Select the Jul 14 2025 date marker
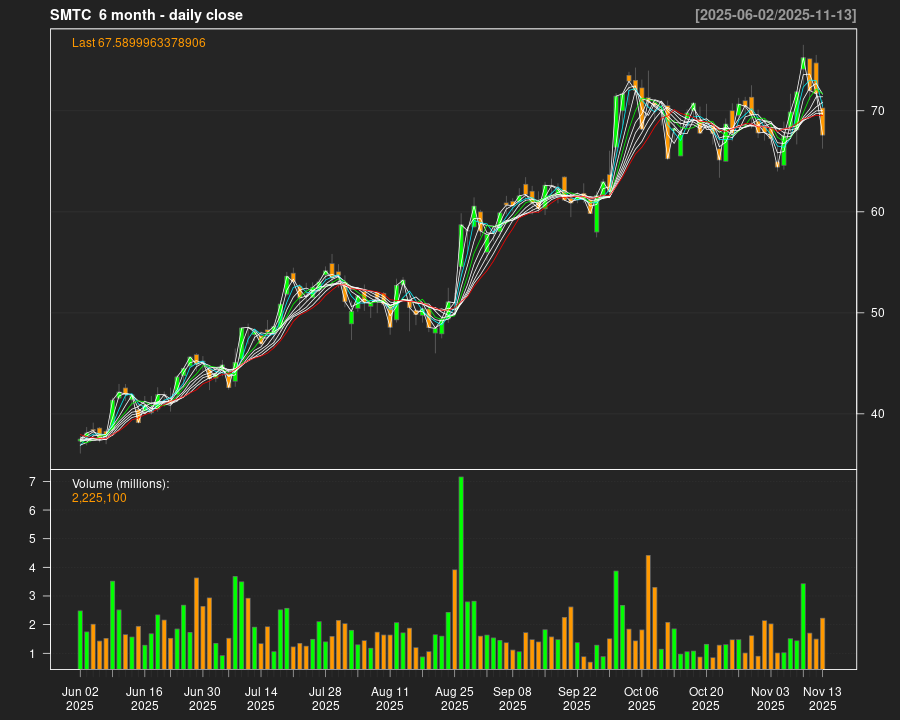The image size is (900, 720). 261,698
